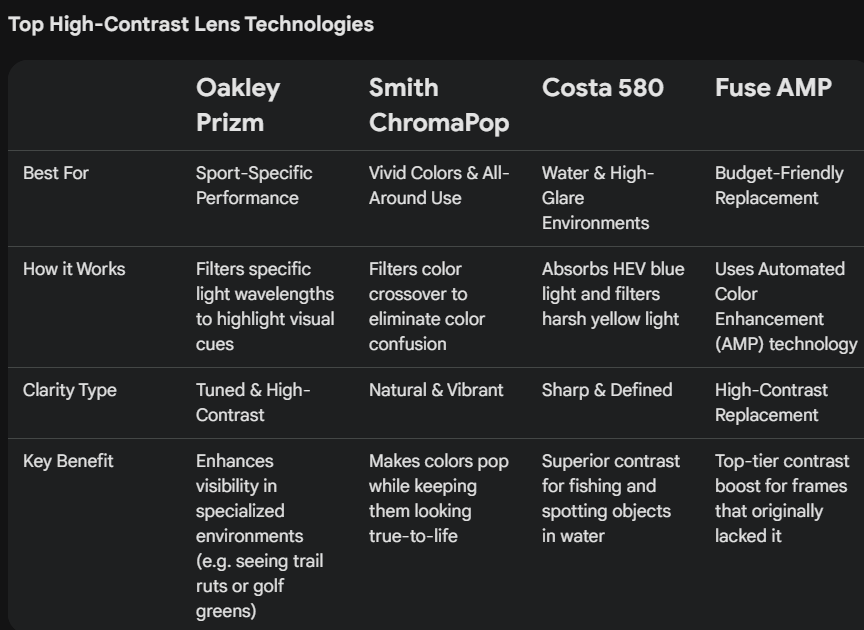Select the "Filters specific light wavelengths" cell
Screen dimensions: 864x630
point(265,306)
